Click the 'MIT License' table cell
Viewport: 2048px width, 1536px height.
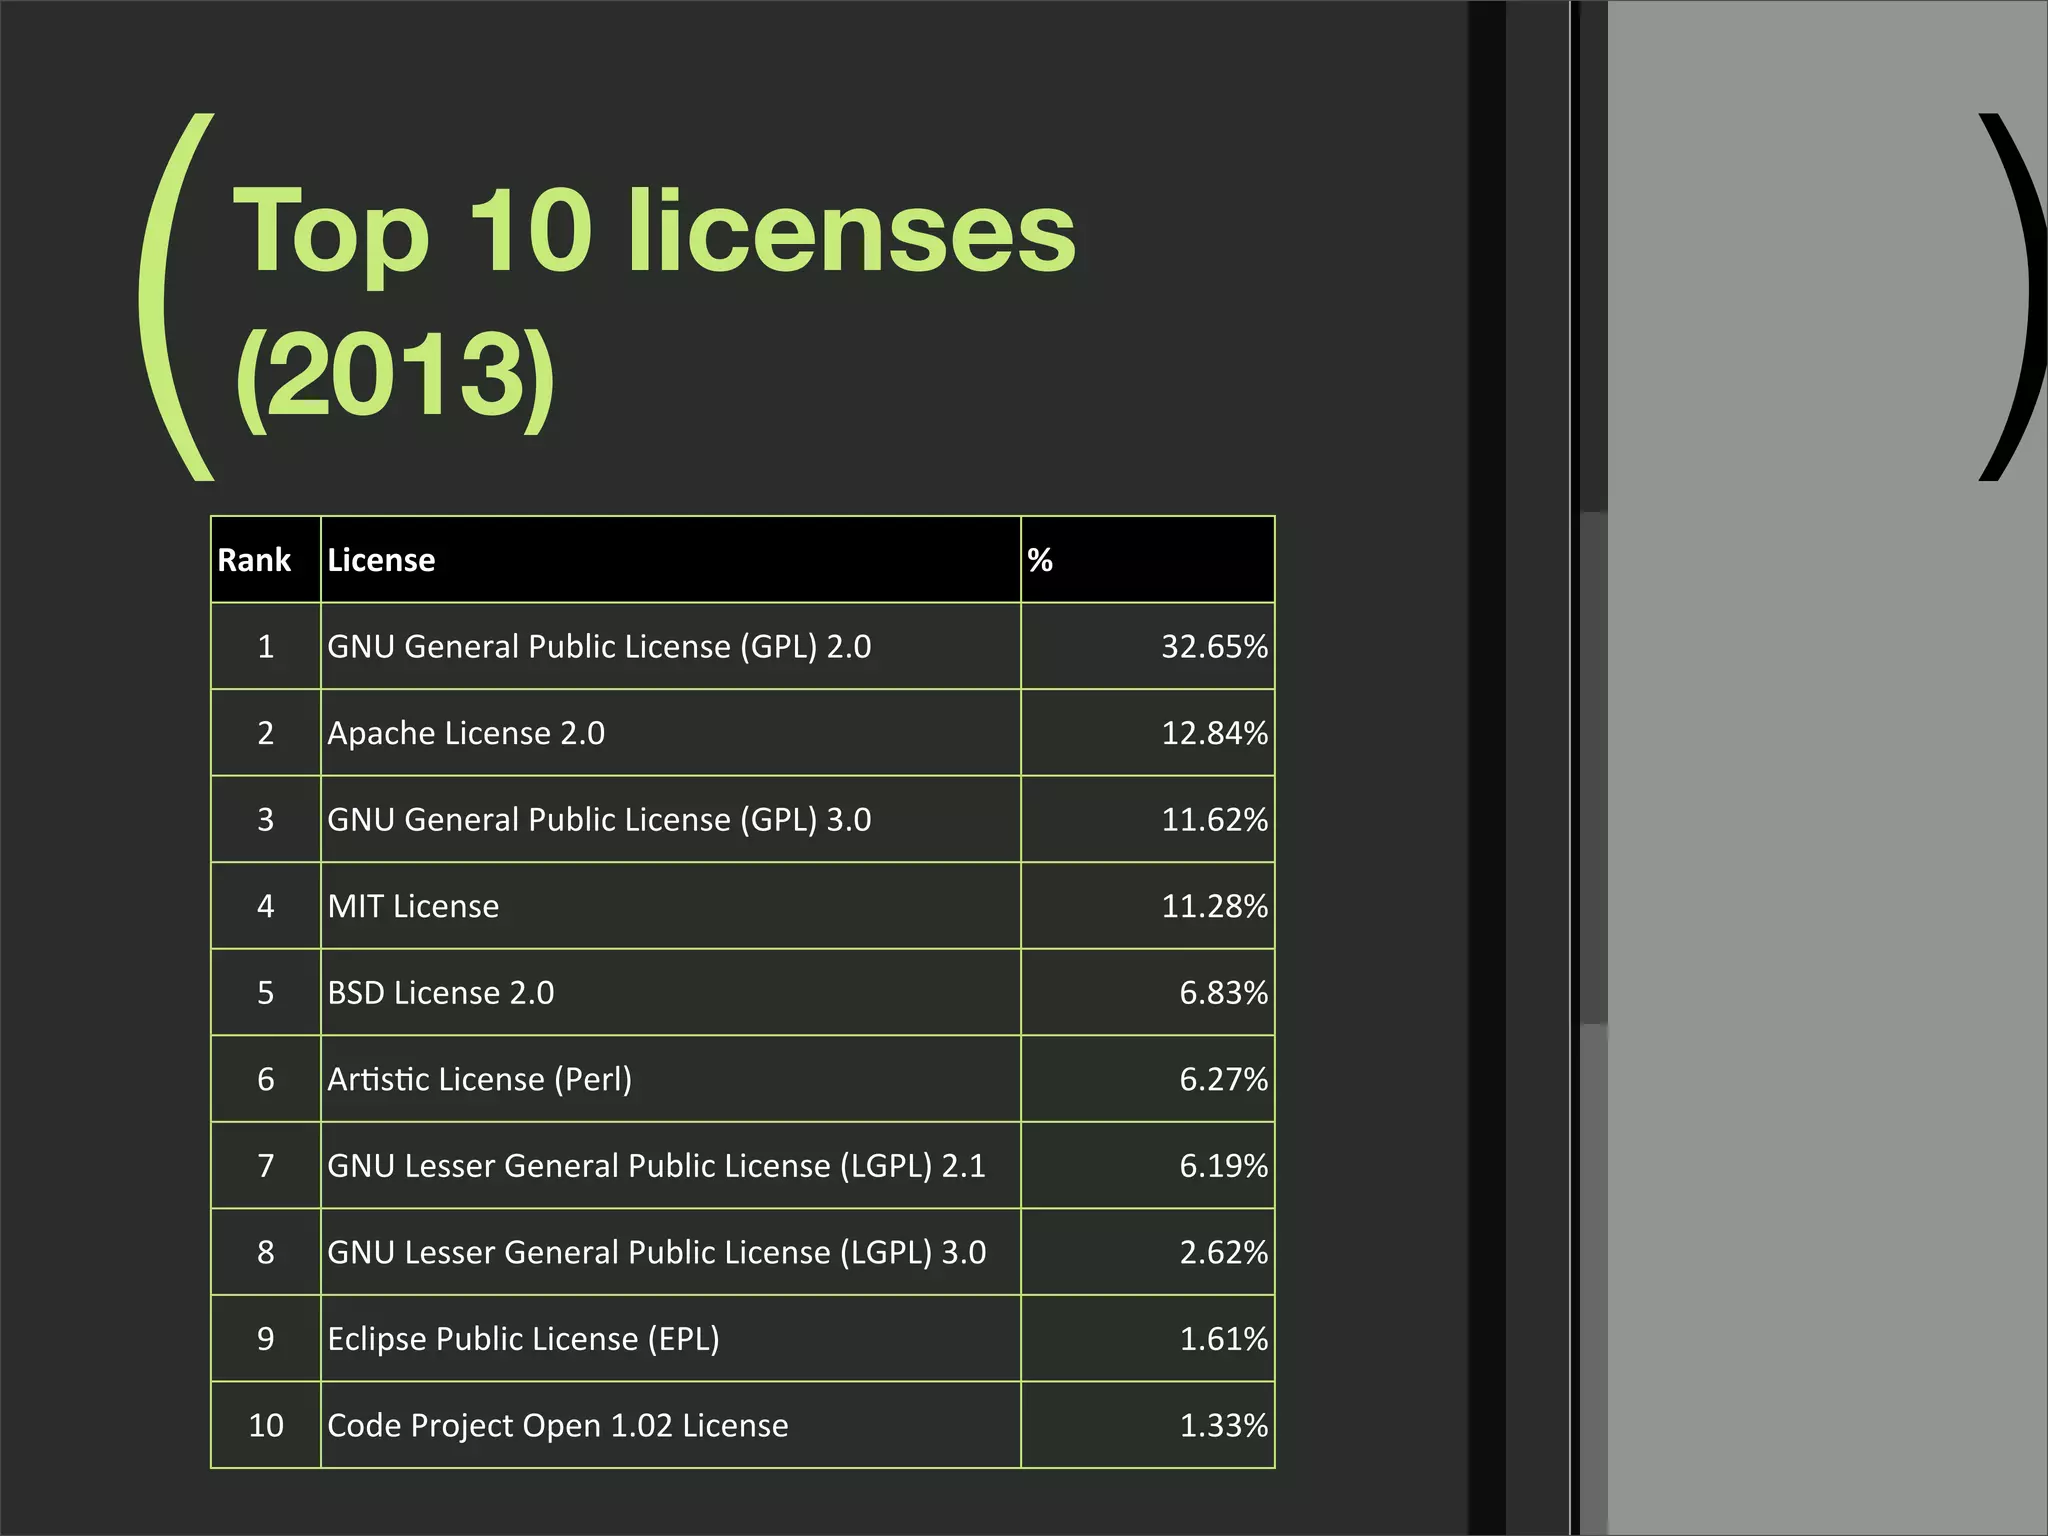[x=413, y=906]
